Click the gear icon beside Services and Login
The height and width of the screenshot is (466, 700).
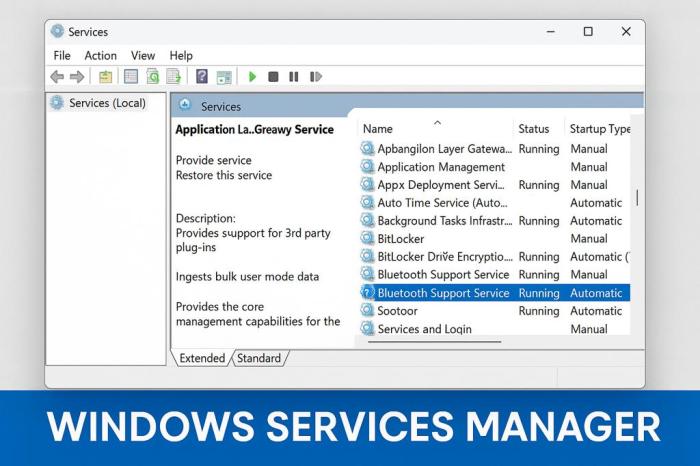click(x=367, y=328)
